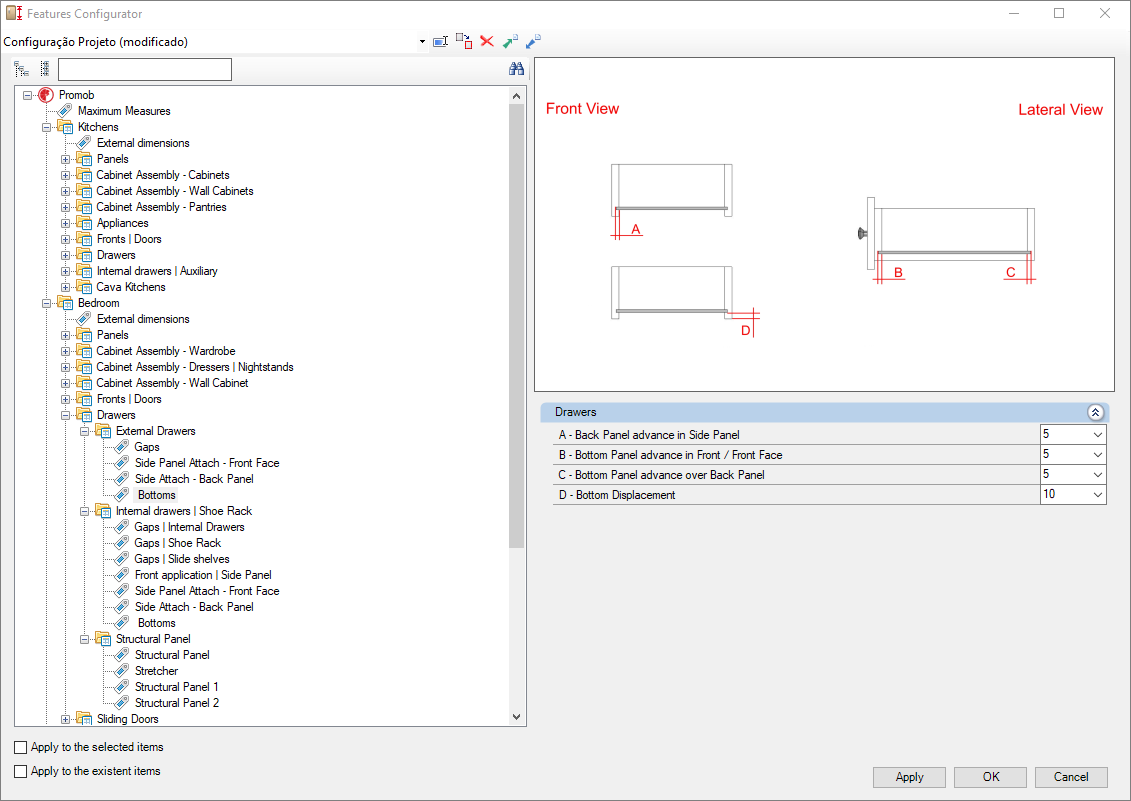Delete configuration with the red X icon
1131x801 pixels.
[487, 41]
